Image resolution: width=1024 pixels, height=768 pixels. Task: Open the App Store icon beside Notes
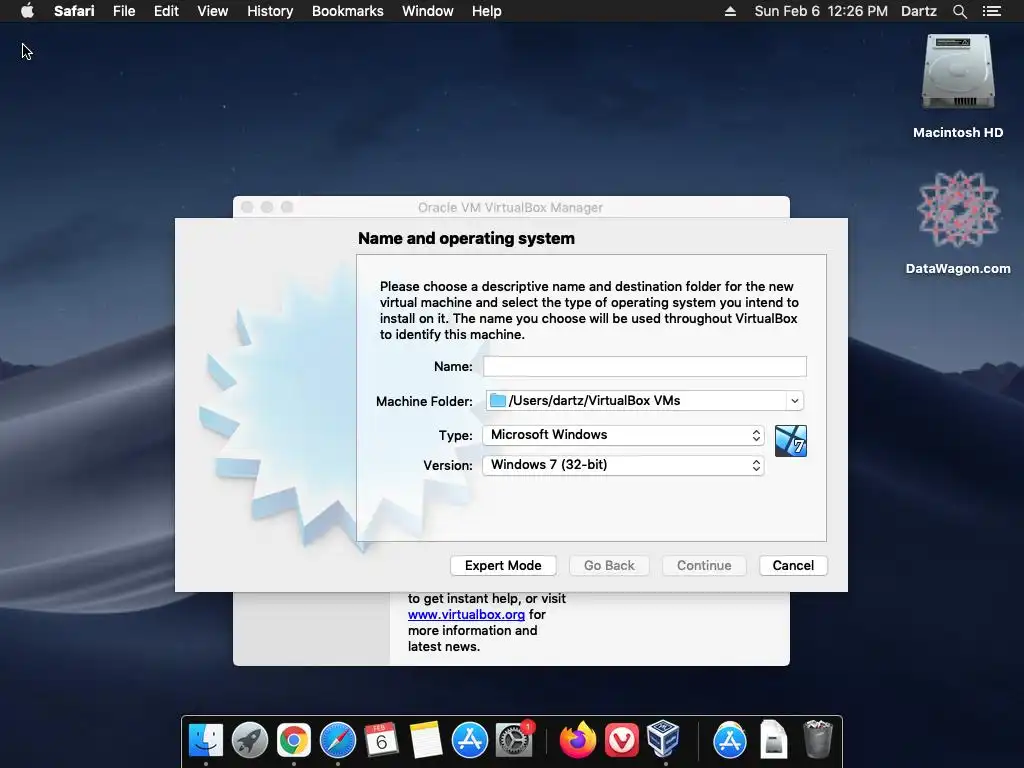(x=470, y=740)
